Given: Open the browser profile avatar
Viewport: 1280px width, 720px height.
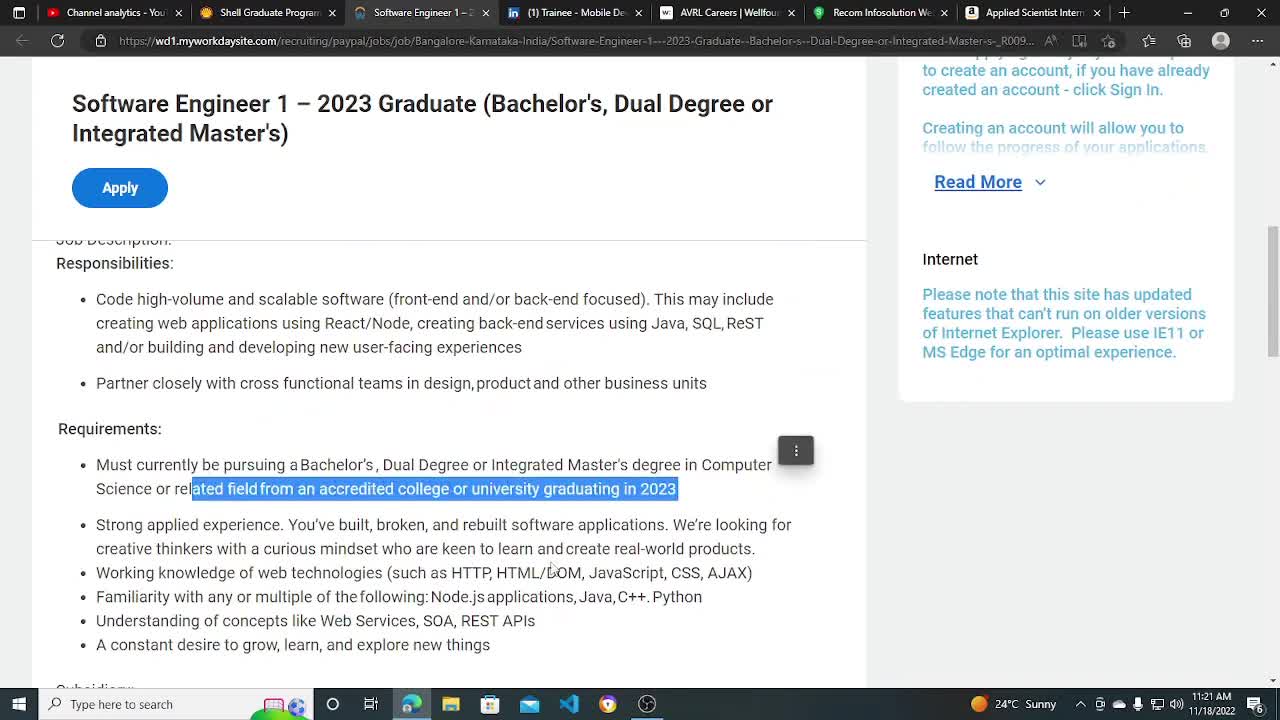Looking at the screenshot, I should click(x=1220, y=41).
